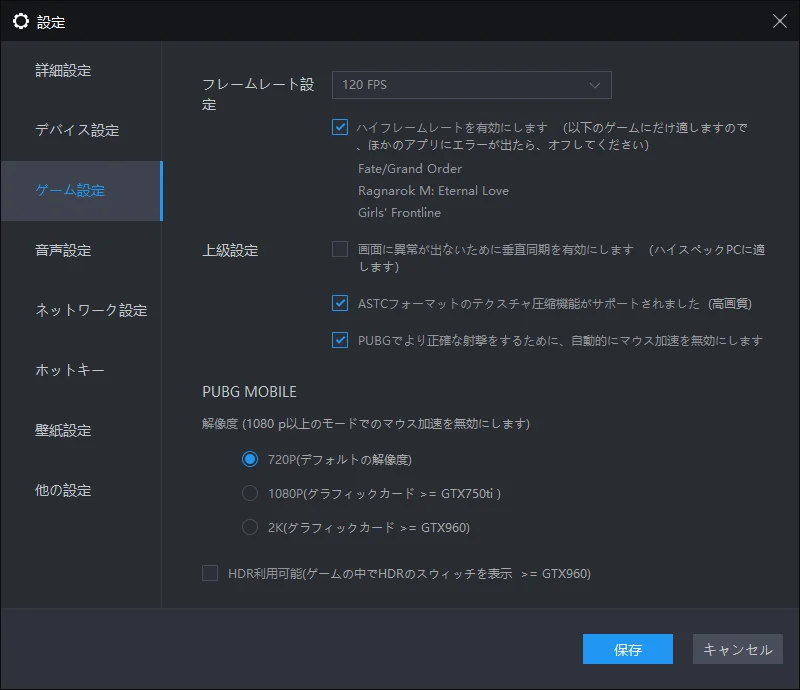Click the 保存 button
800x690 pixels.
(628, 649)
